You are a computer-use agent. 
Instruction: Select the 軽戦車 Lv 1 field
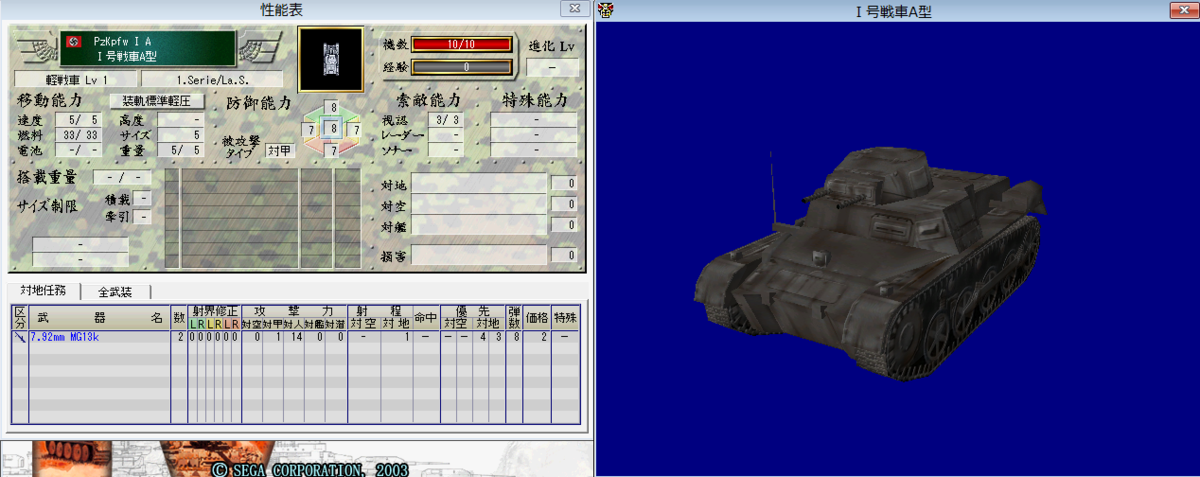pyautogui.click(x=75, y=79)
